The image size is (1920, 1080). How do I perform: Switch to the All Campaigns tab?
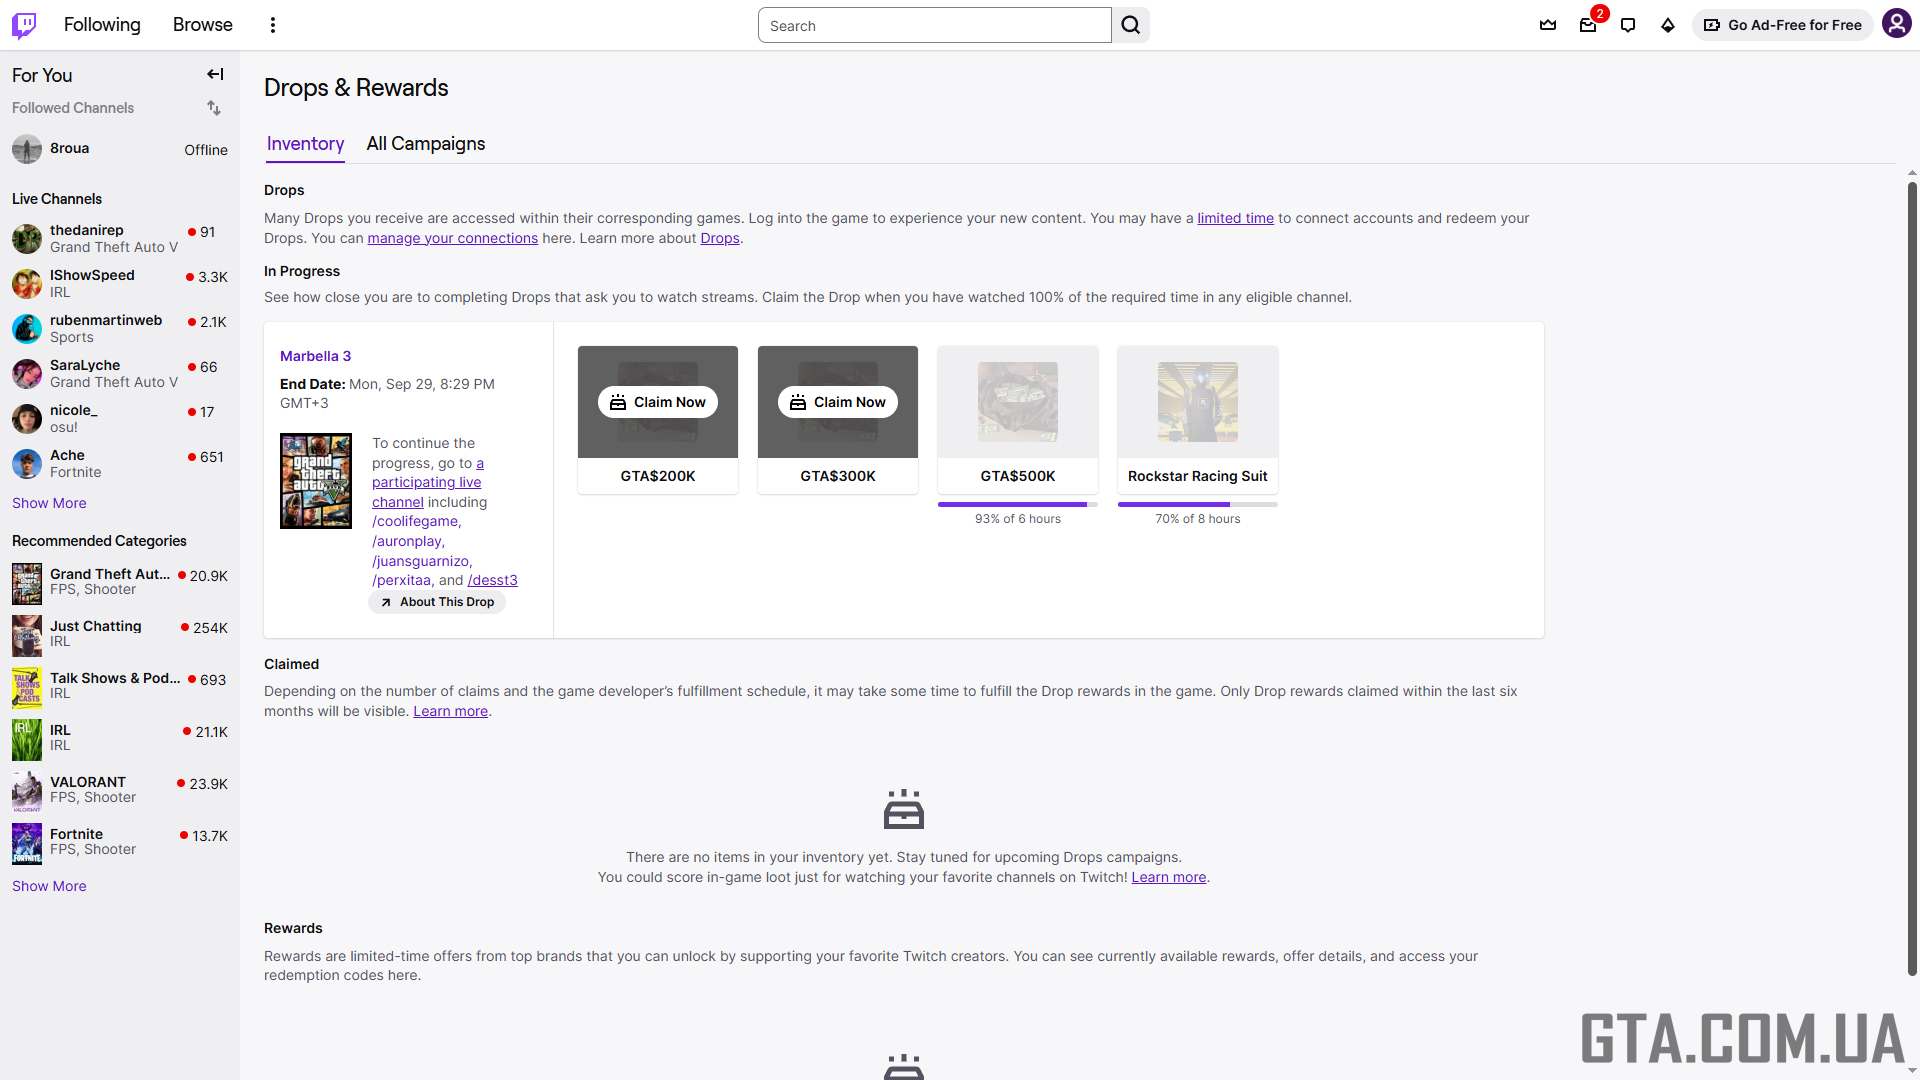pyautogui.click(x=425, y=144)
